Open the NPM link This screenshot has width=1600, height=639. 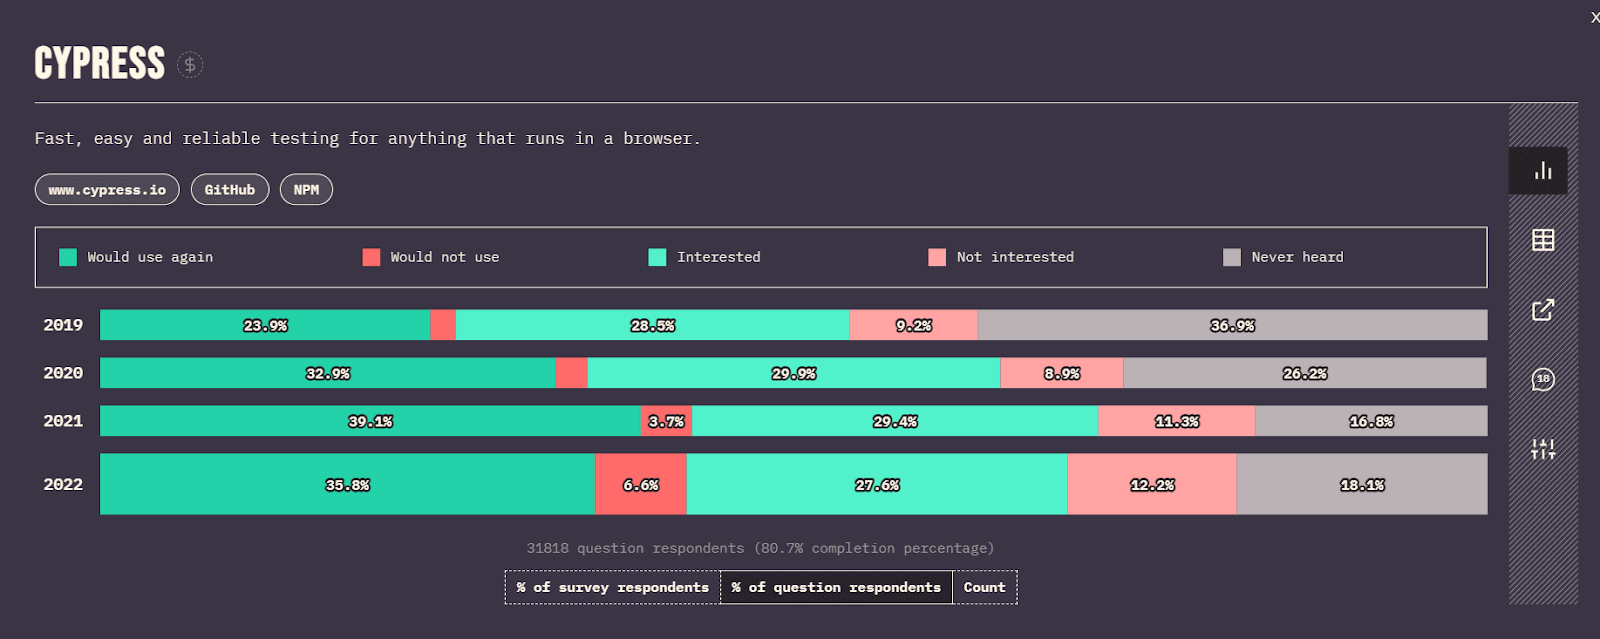(x=306, y=190)
